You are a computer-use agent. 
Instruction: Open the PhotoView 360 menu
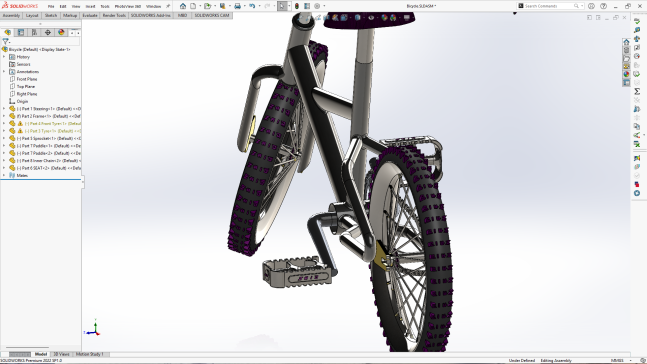[128, 6]
